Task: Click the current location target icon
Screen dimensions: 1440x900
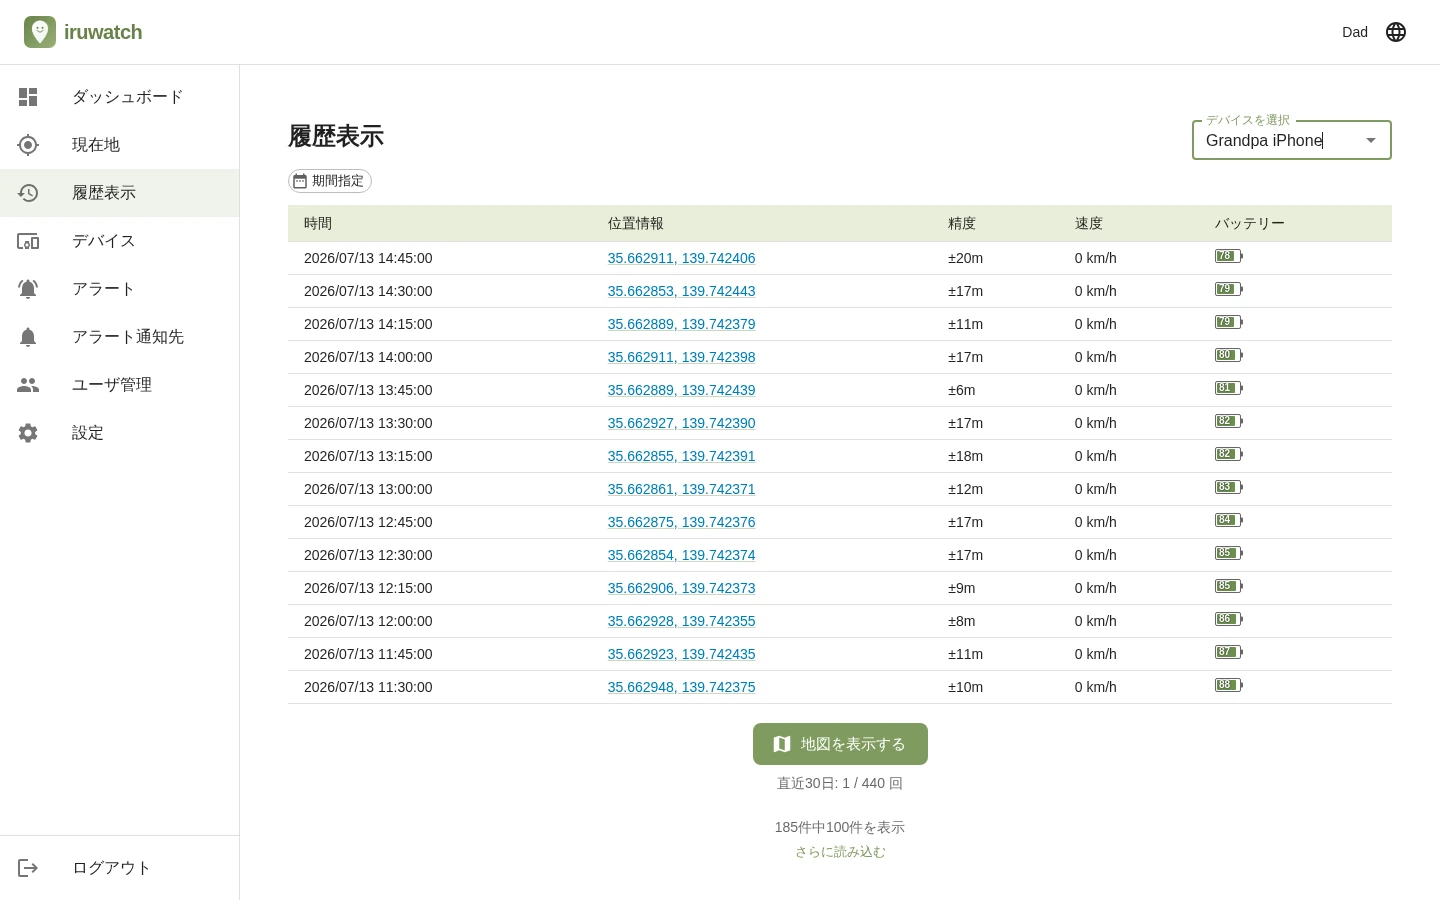Action: coord(28,145)
